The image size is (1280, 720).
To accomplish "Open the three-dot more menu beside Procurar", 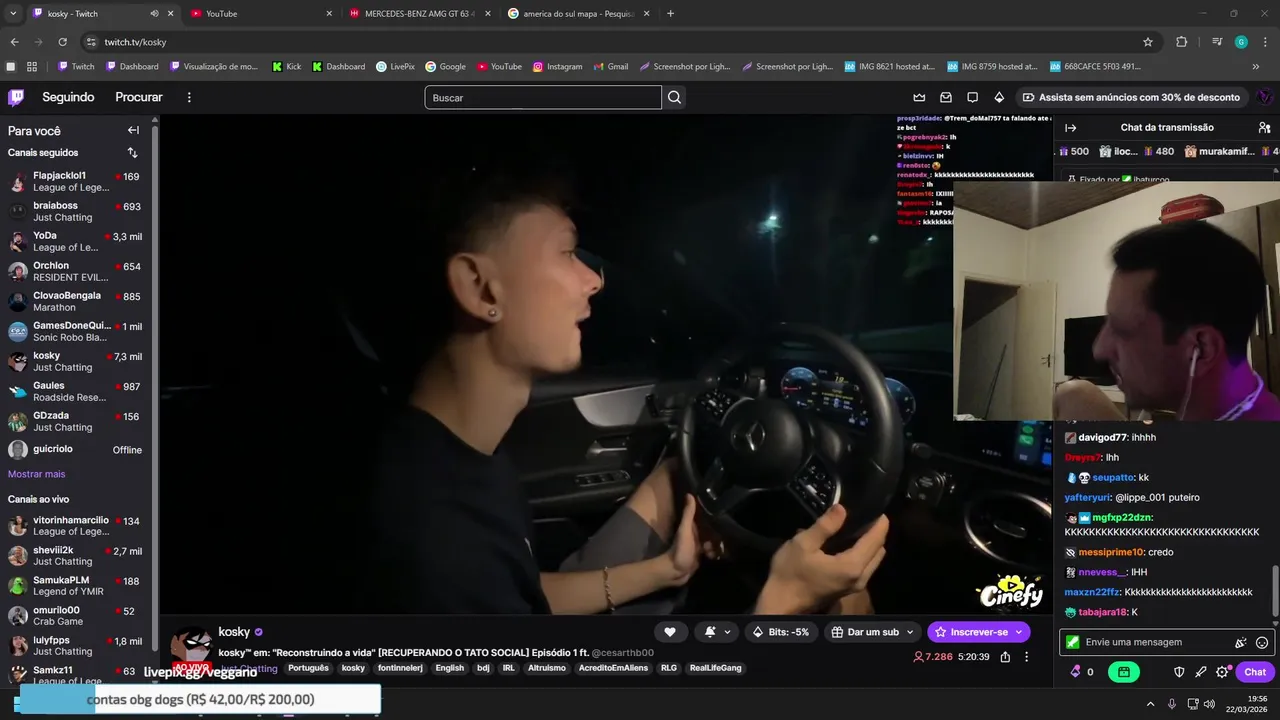I will [189, 97].
